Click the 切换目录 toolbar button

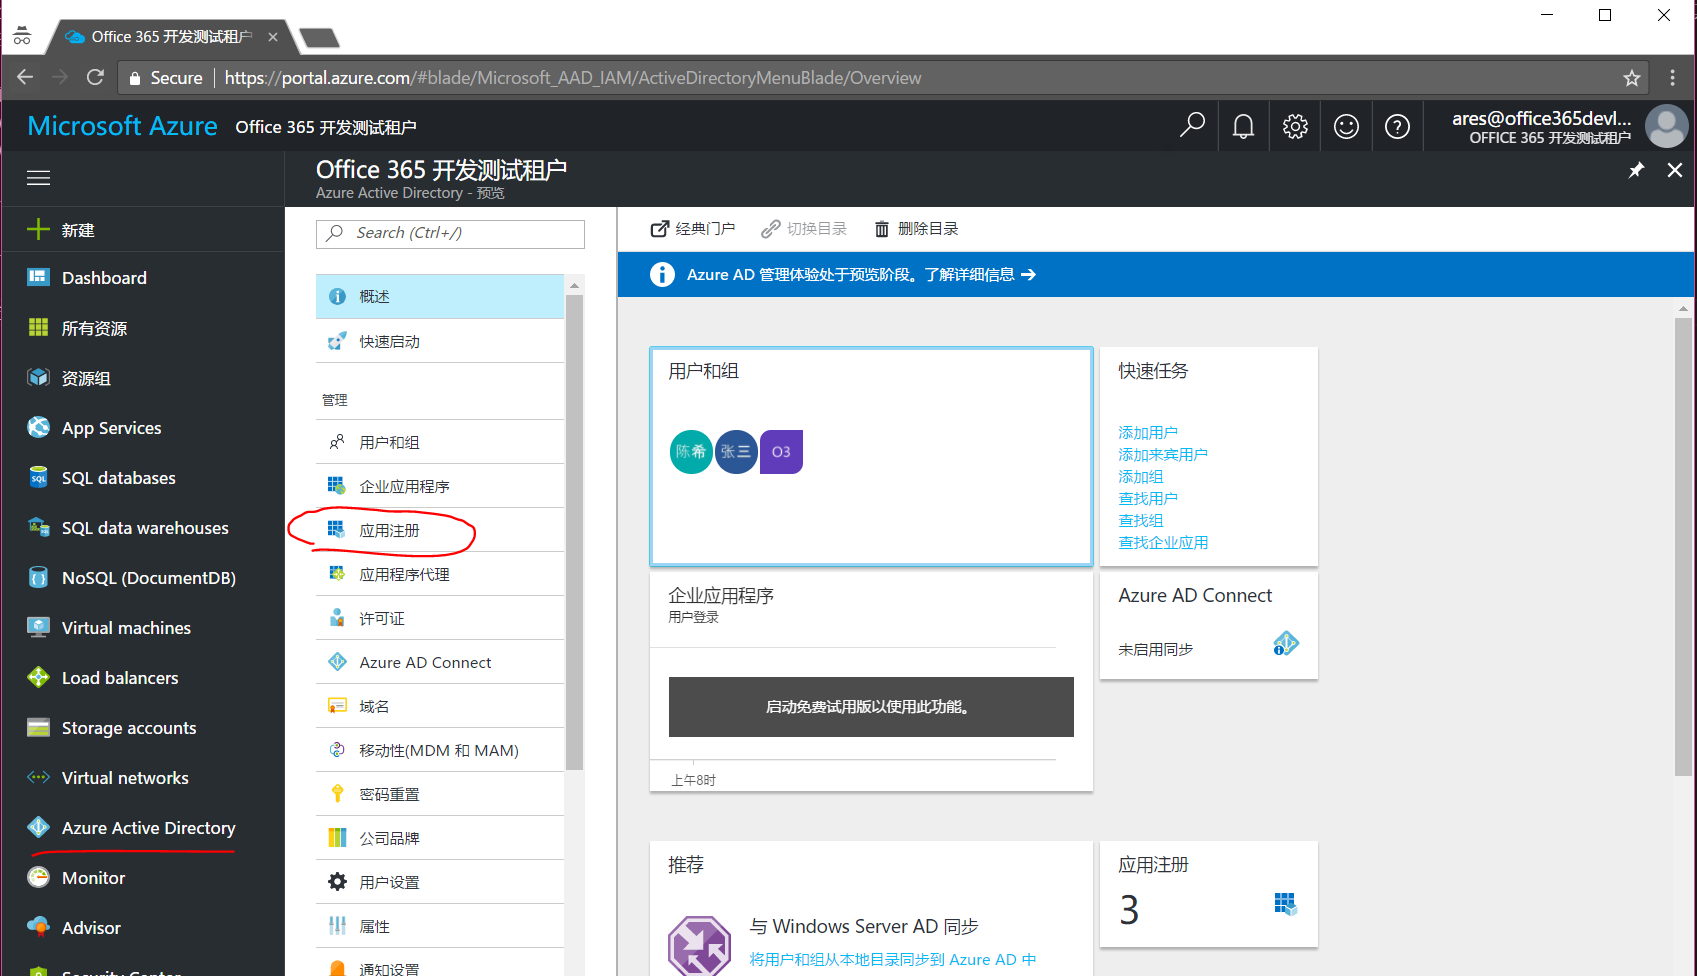coord(804,229)
